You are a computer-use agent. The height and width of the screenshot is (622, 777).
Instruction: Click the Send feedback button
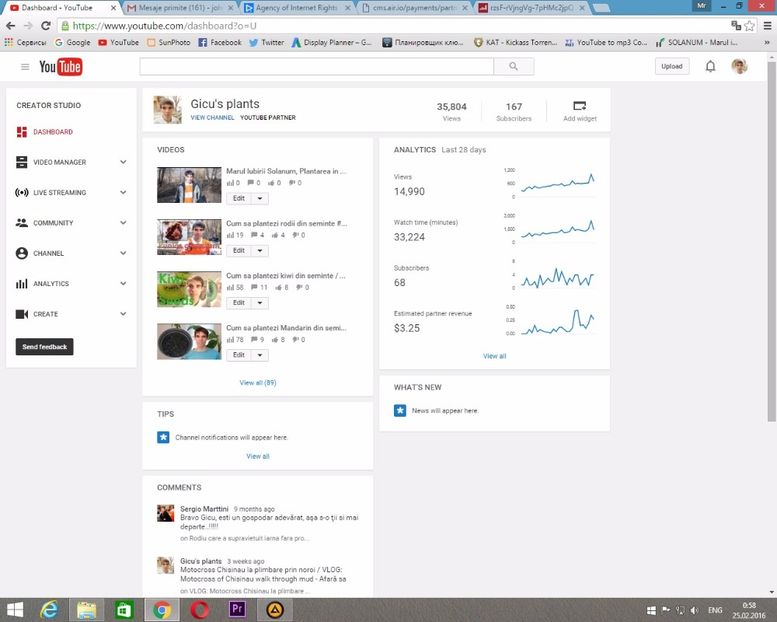pos(45,347)
